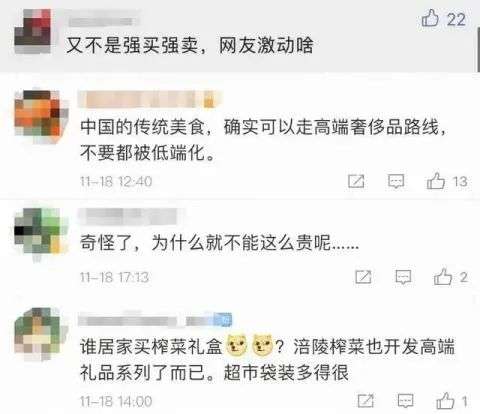The image size is (480, 414).
Task: Open the fourth commenter's username with blue badge
Action: [155, 320]
